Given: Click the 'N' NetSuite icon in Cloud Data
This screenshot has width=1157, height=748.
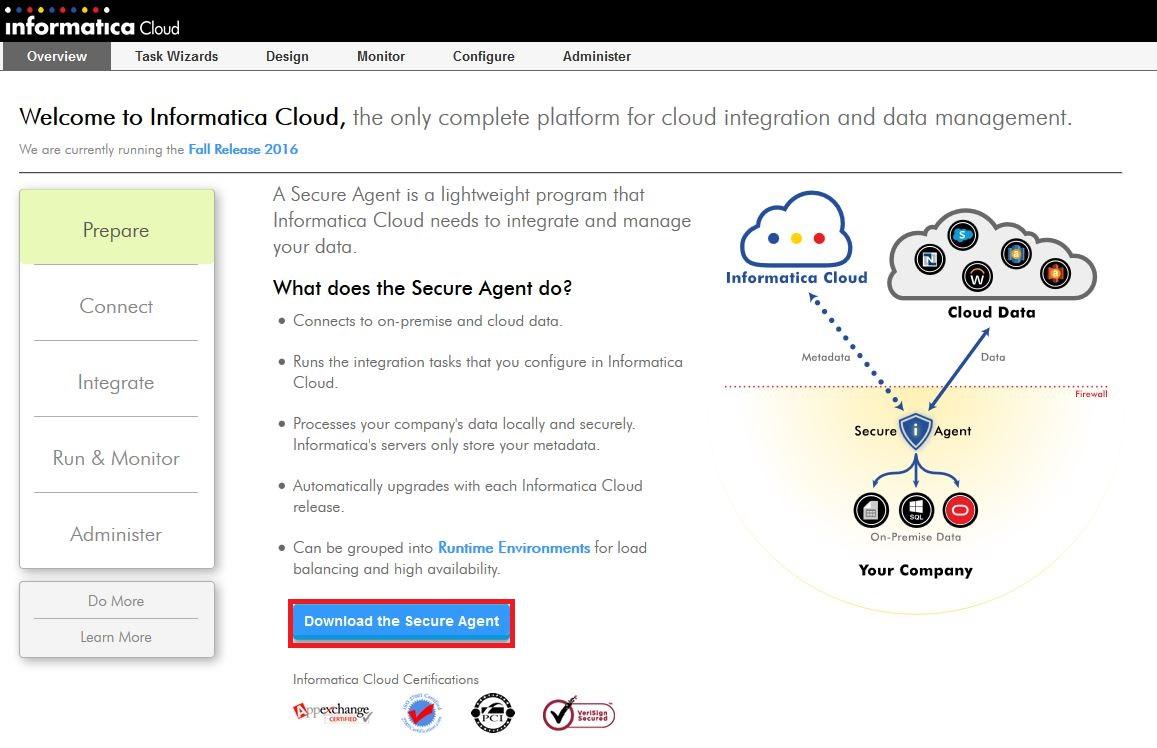Looking at the screenshot, I should [930, 259].
